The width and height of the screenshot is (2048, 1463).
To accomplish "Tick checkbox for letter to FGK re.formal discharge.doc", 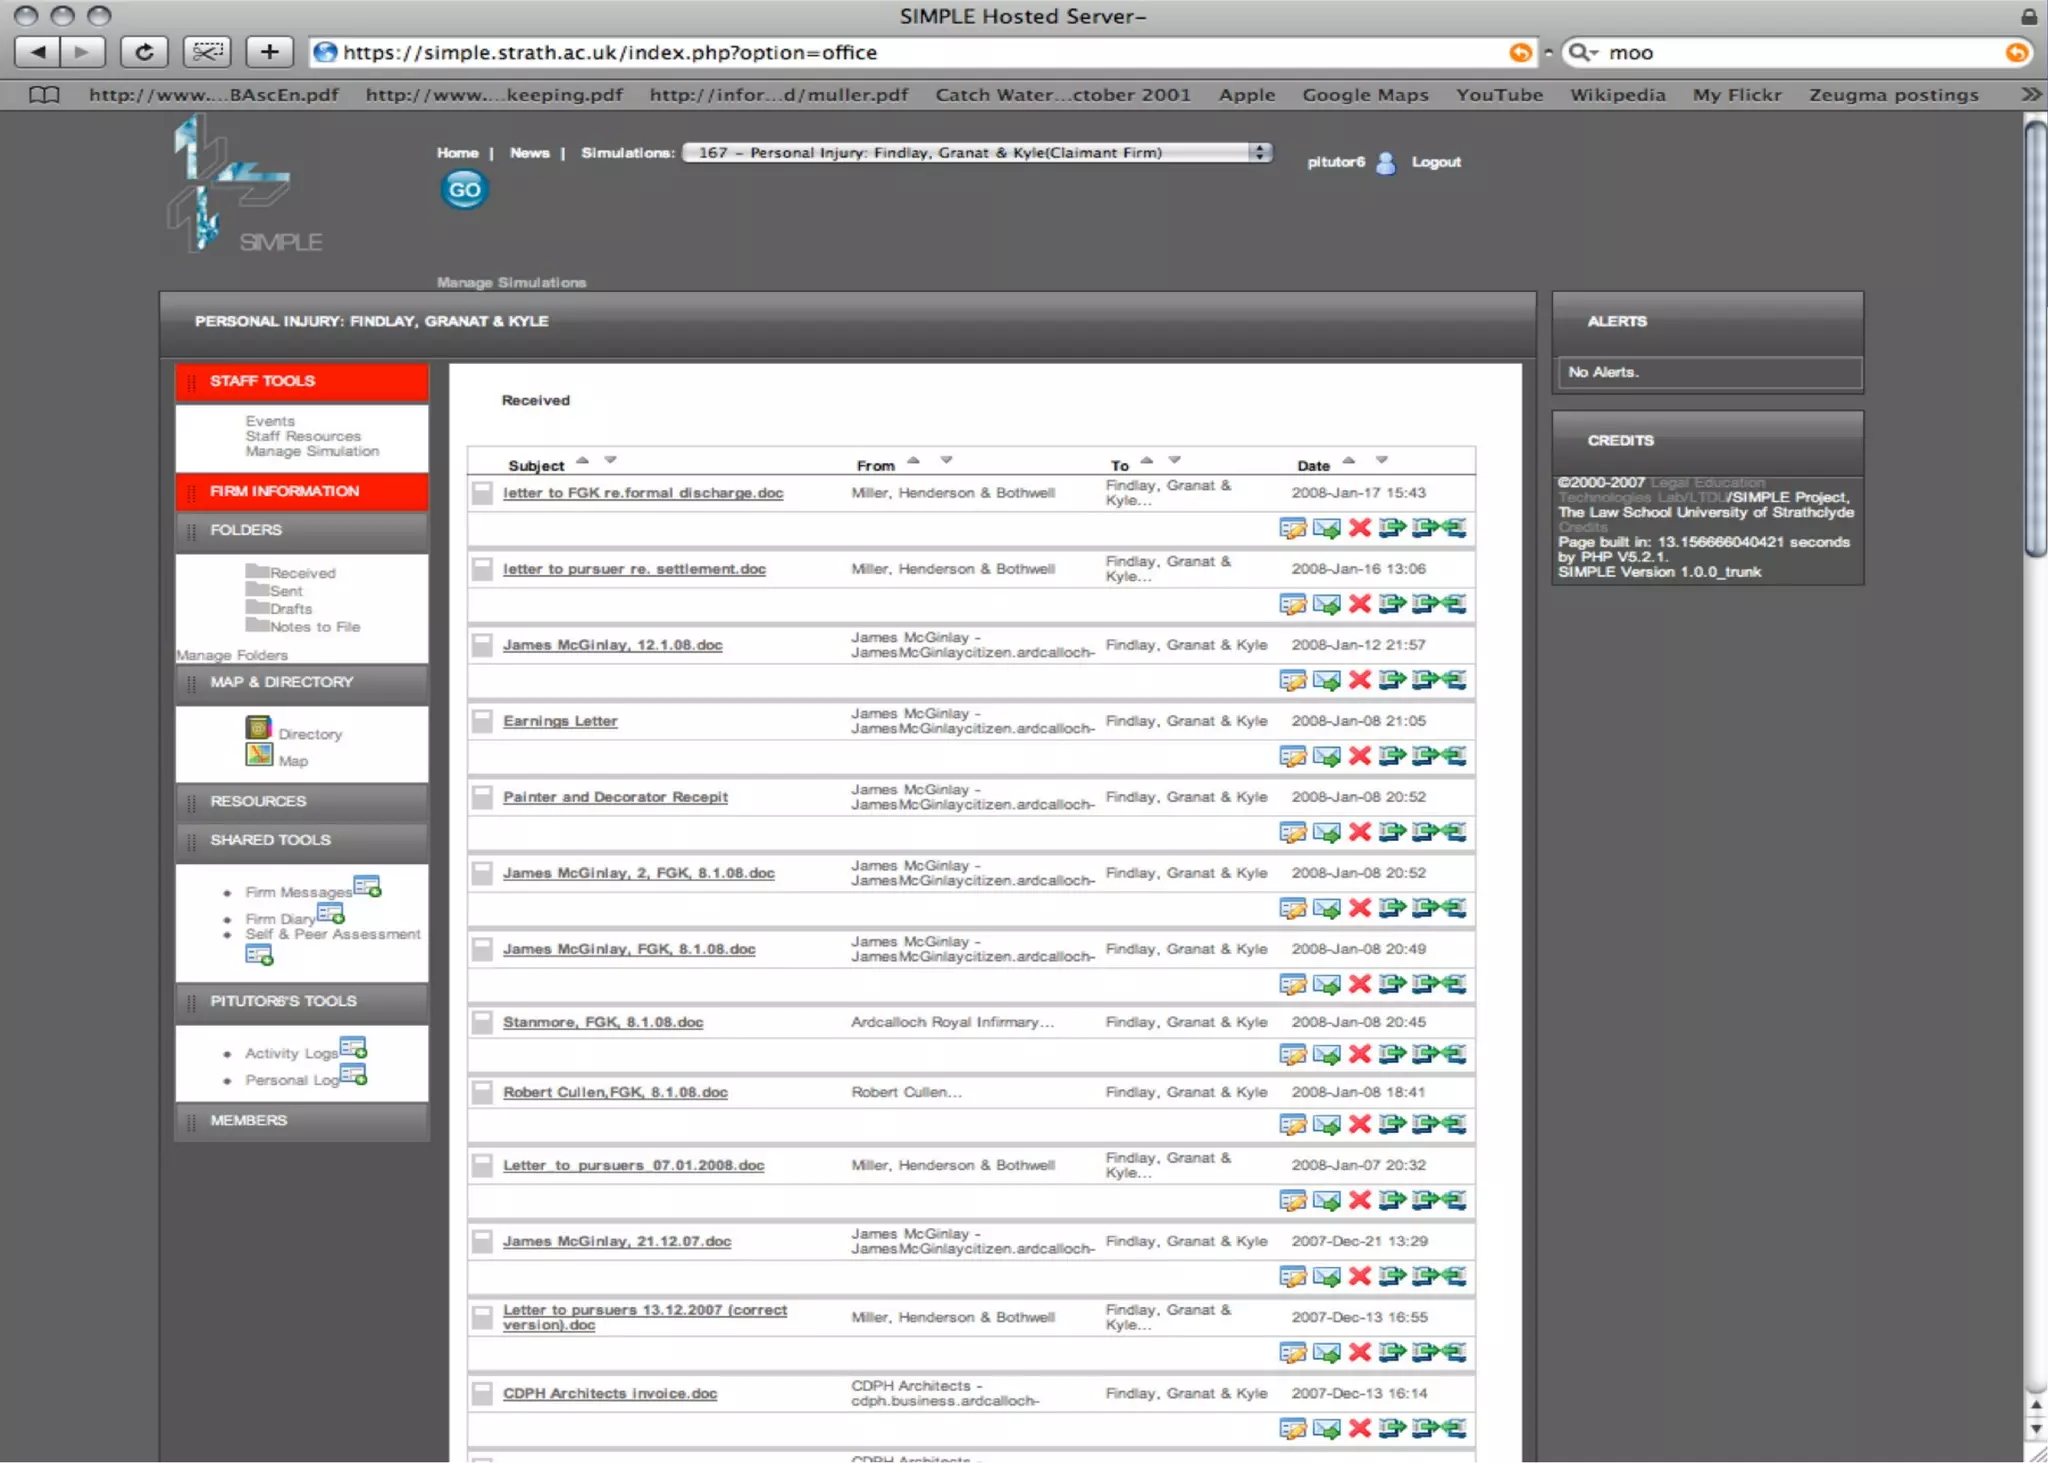I will tap(482, 493).
